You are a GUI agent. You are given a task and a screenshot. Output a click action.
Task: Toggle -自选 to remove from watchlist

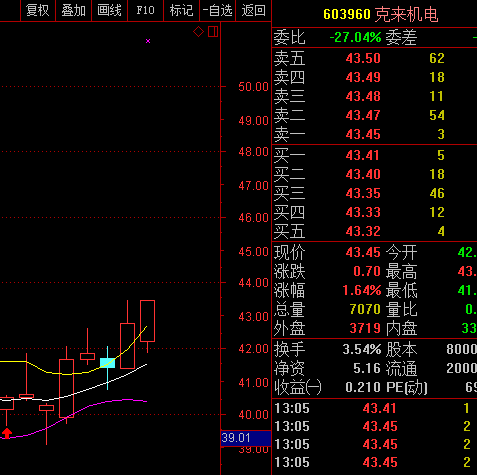pyautogui.click(x=217, y=10)
